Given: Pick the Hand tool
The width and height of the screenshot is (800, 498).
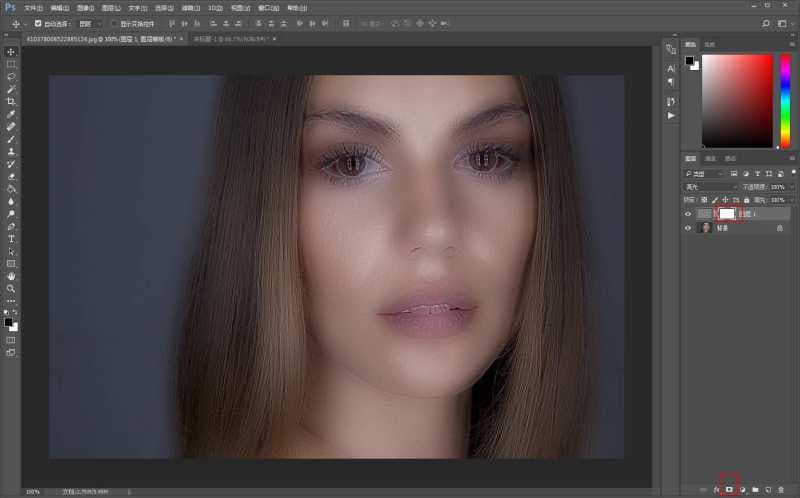Looking at the screenshot, I should click(11, 276).
